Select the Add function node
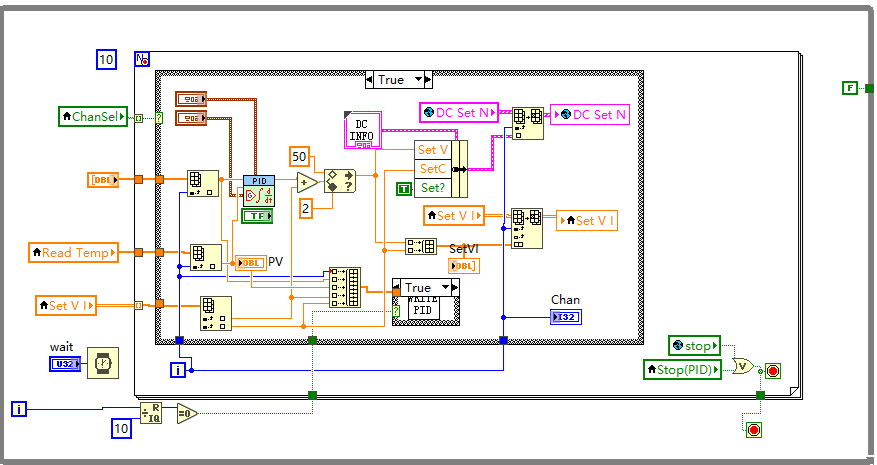The height and width of the screenshot is (465, 877). point(307,181)
